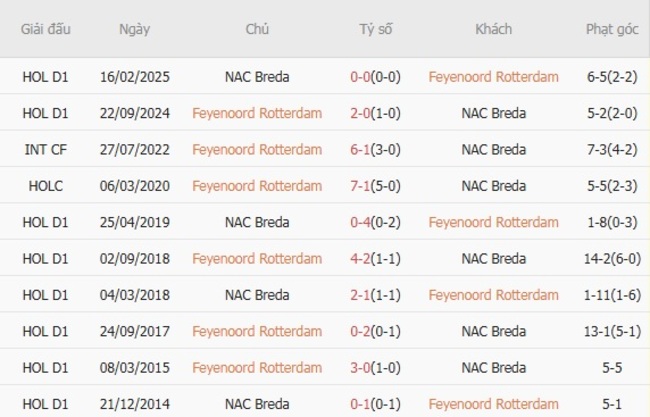Click the Giải đấu column header
Image resolution: width=650 pixels, height=417 pixels.
point(46,29)
